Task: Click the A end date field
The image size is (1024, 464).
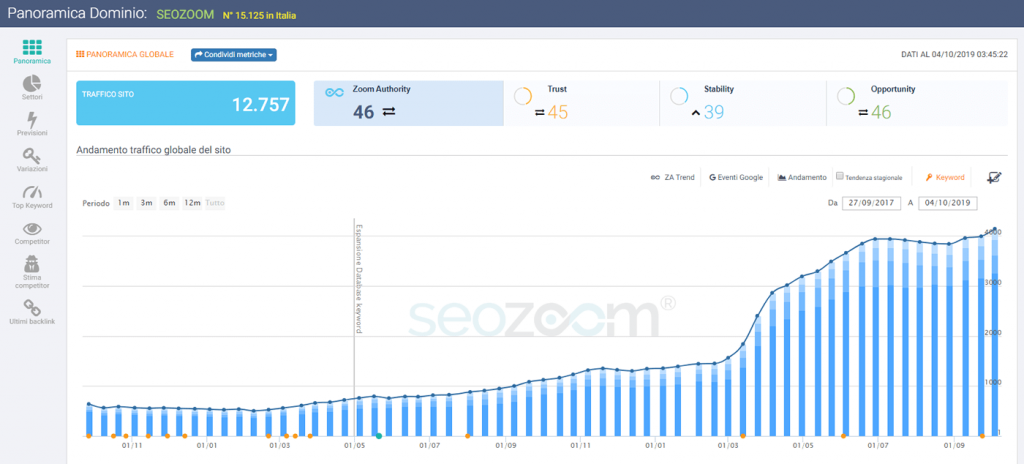Action: [x=948, y=203]
